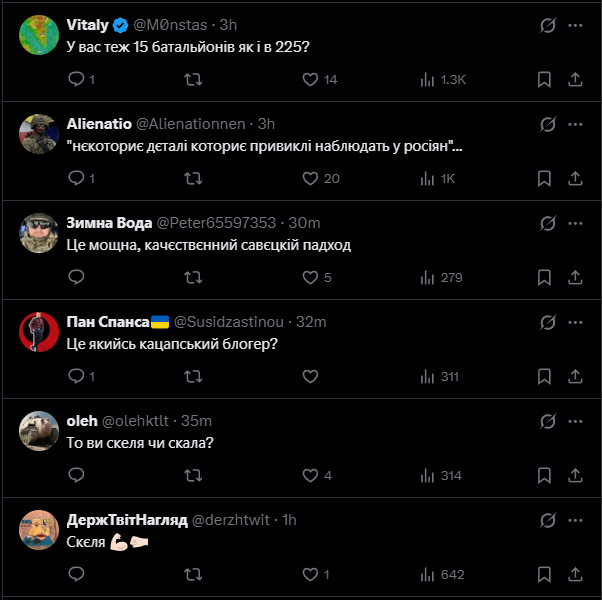View analytics on ДержТвітНагляд's tweet
Screen dimensions: 602x600
(x=427, y=574)
